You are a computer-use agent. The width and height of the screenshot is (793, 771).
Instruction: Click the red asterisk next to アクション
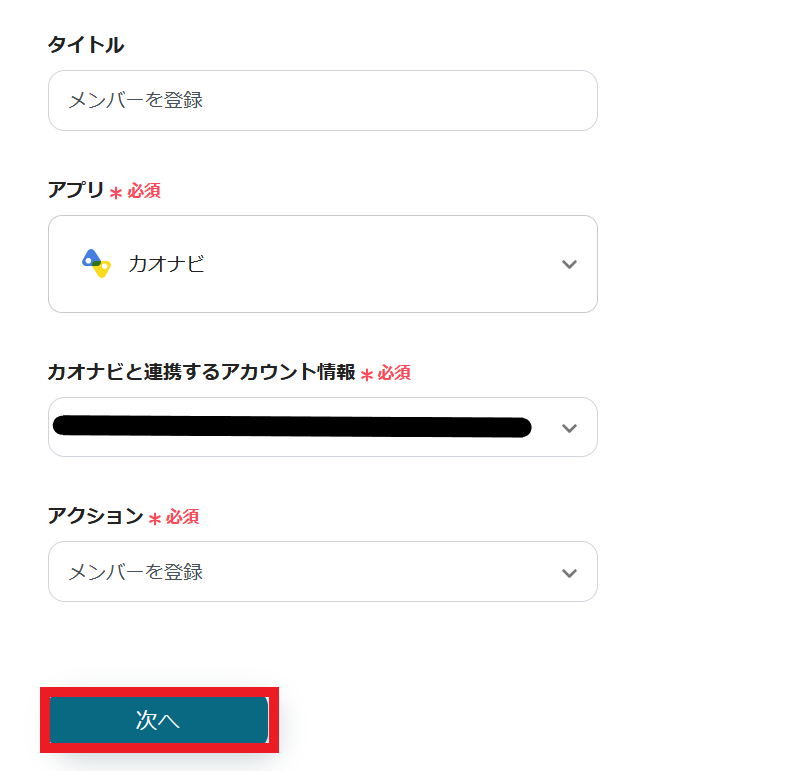pyautogui.click(x=155, y=519)
